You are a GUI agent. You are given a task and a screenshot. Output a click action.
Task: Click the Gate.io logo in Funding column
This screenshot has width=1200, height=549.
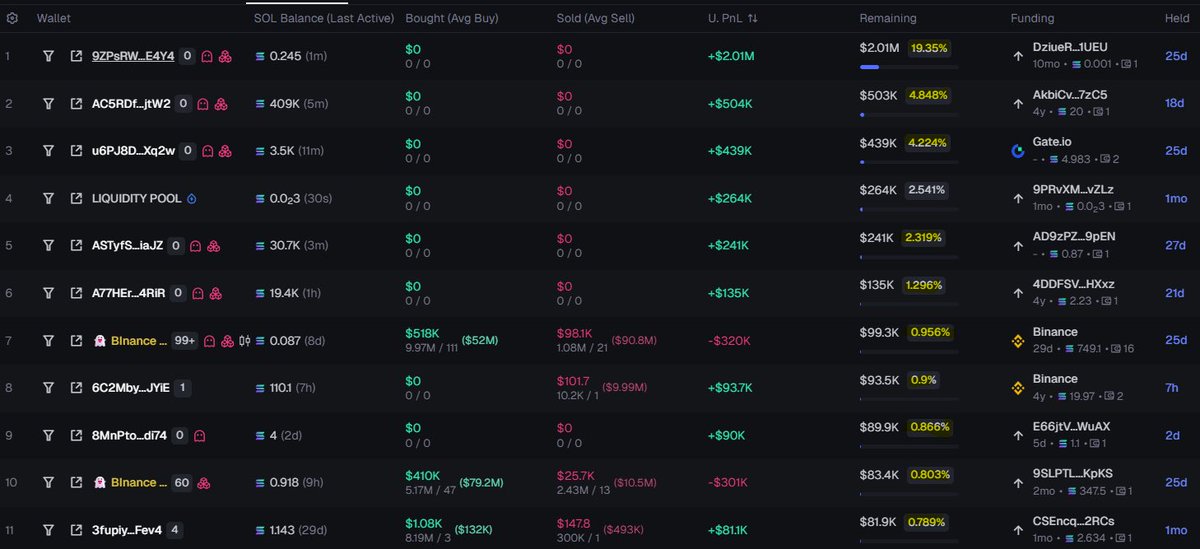[1018, 151]
